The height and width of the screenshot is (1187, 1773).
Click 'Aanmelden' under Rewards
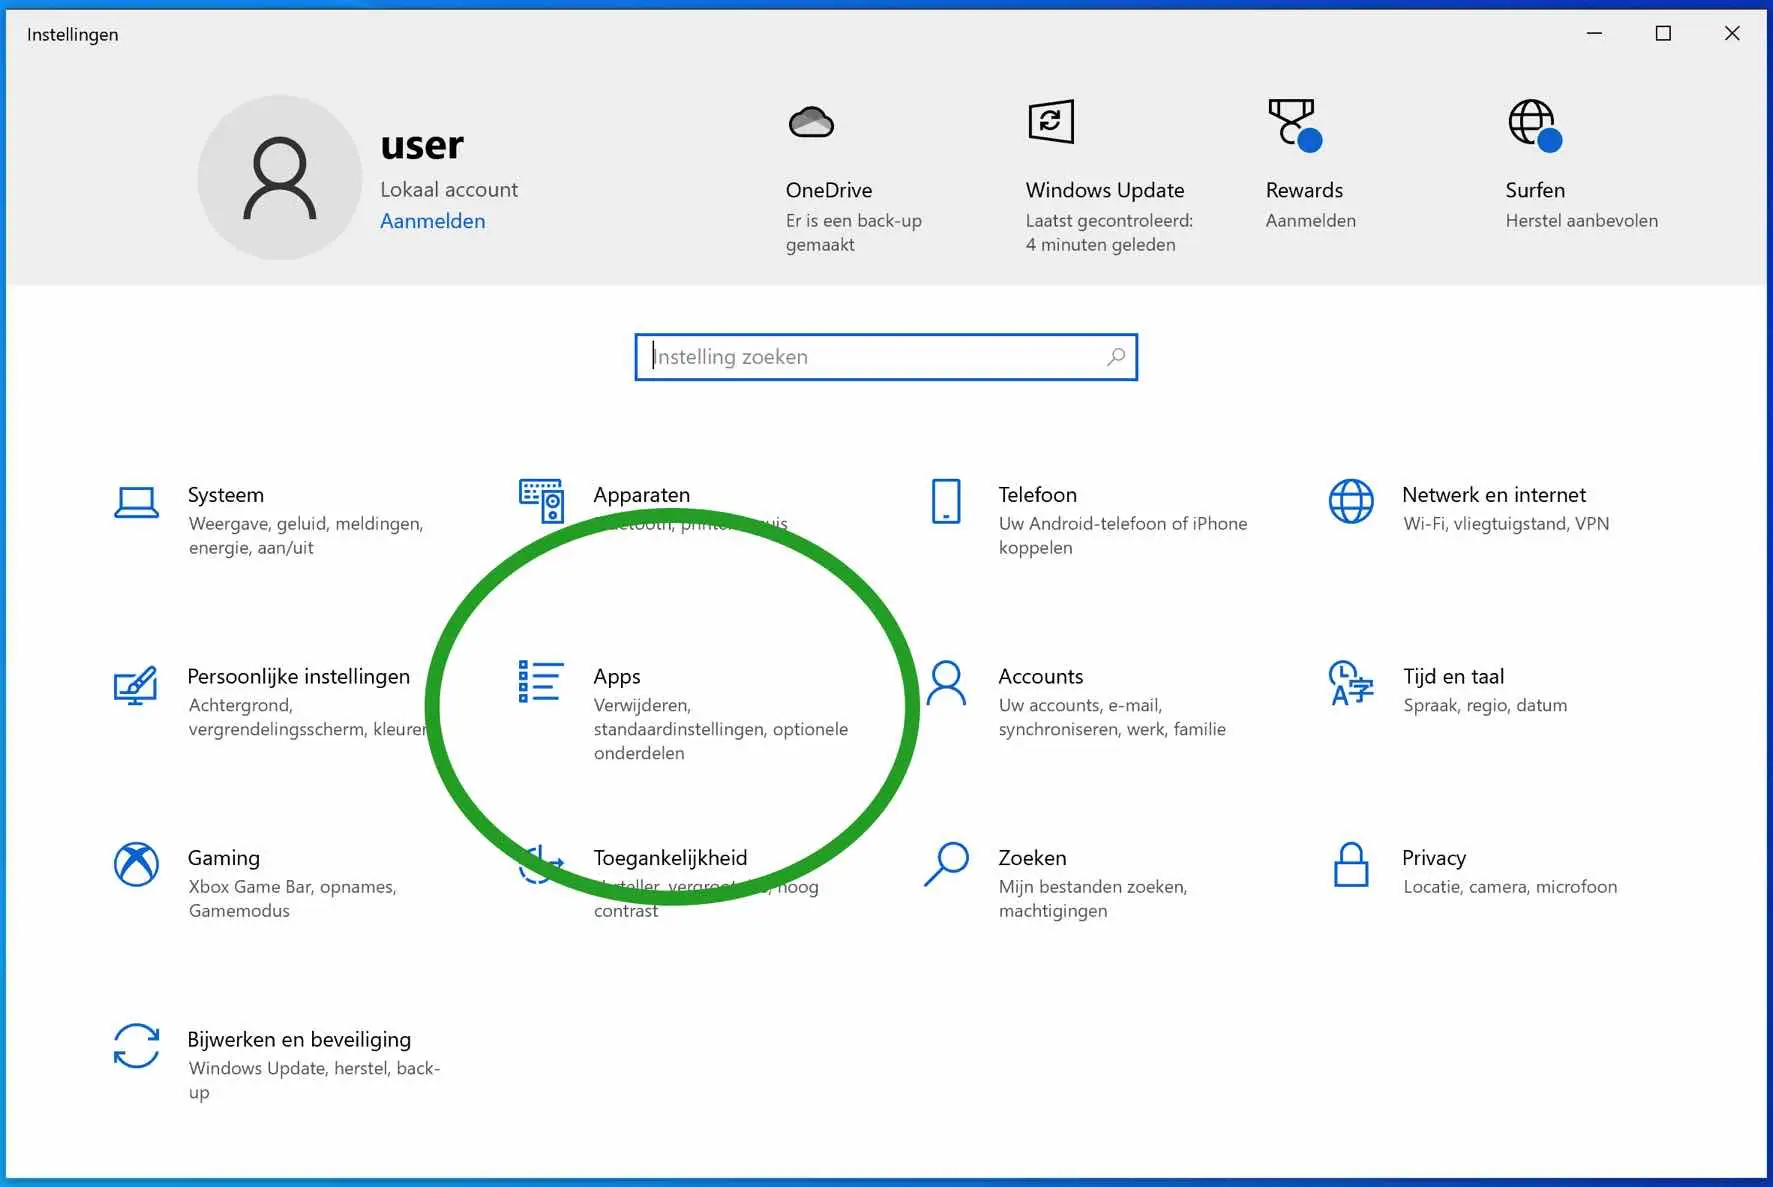1310,221
